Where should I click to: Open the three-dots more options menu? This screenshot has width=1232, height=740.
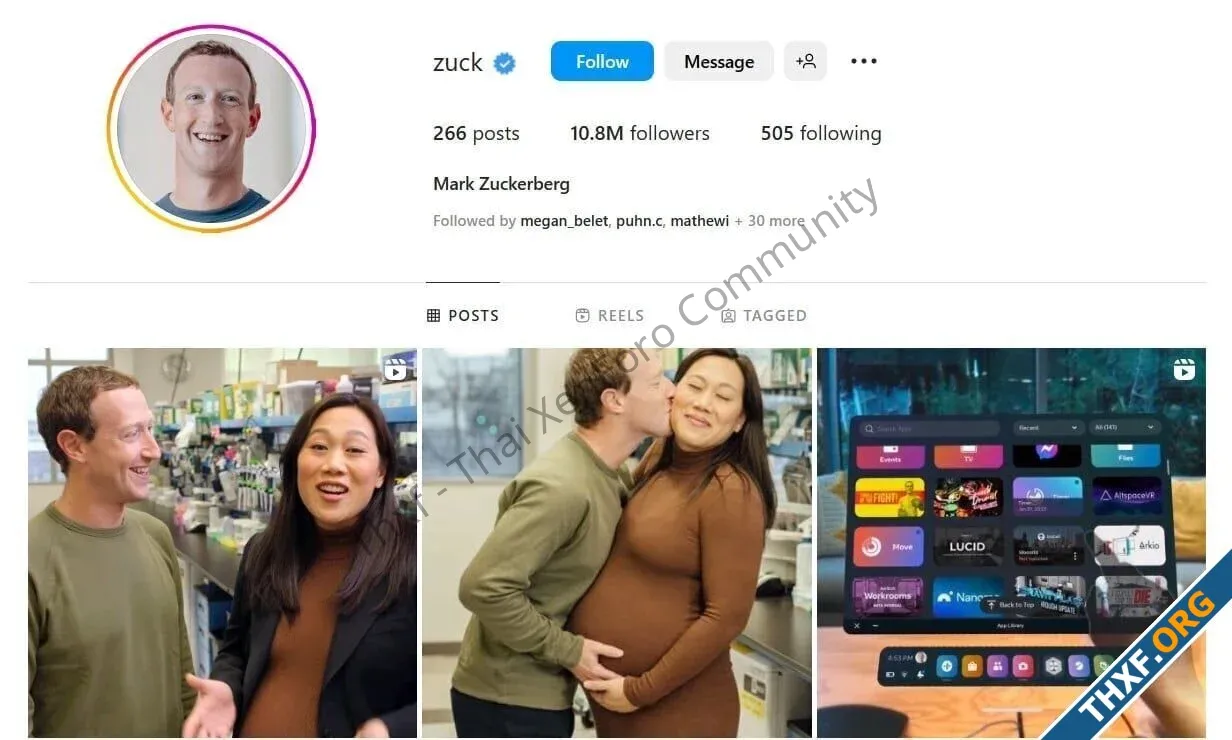pos(864,61)
